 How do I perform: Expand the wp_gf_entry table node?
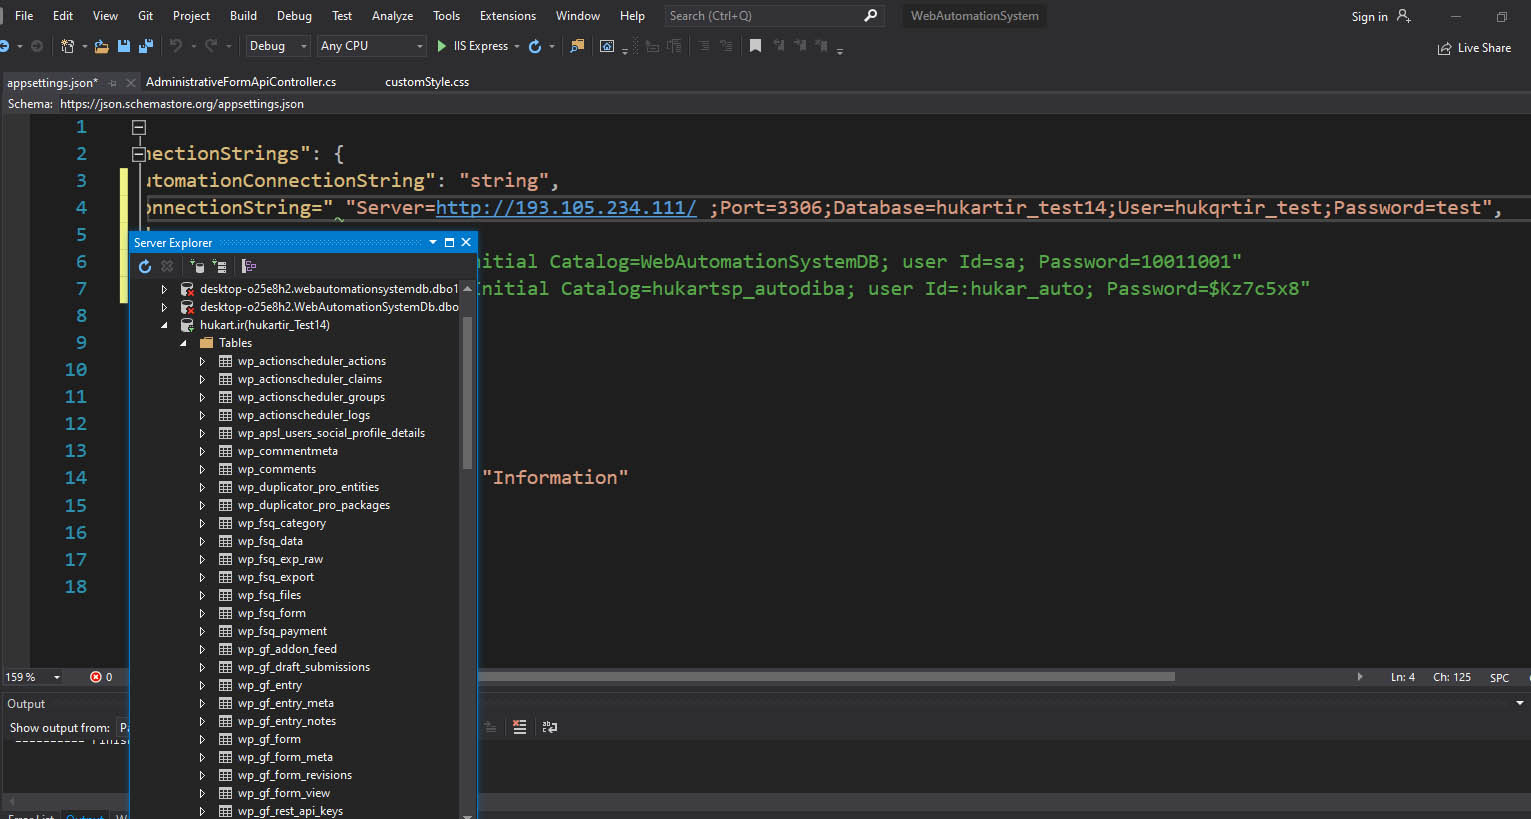202,685
